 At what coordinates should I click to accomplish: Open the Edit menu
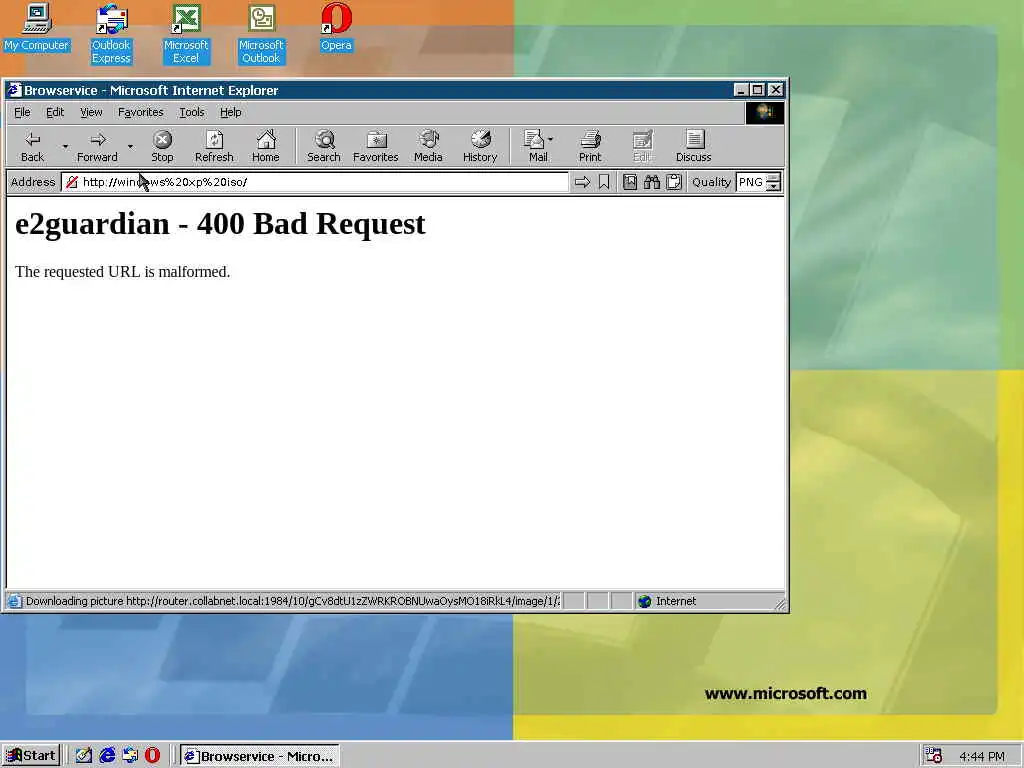click(x=55, y=112)
